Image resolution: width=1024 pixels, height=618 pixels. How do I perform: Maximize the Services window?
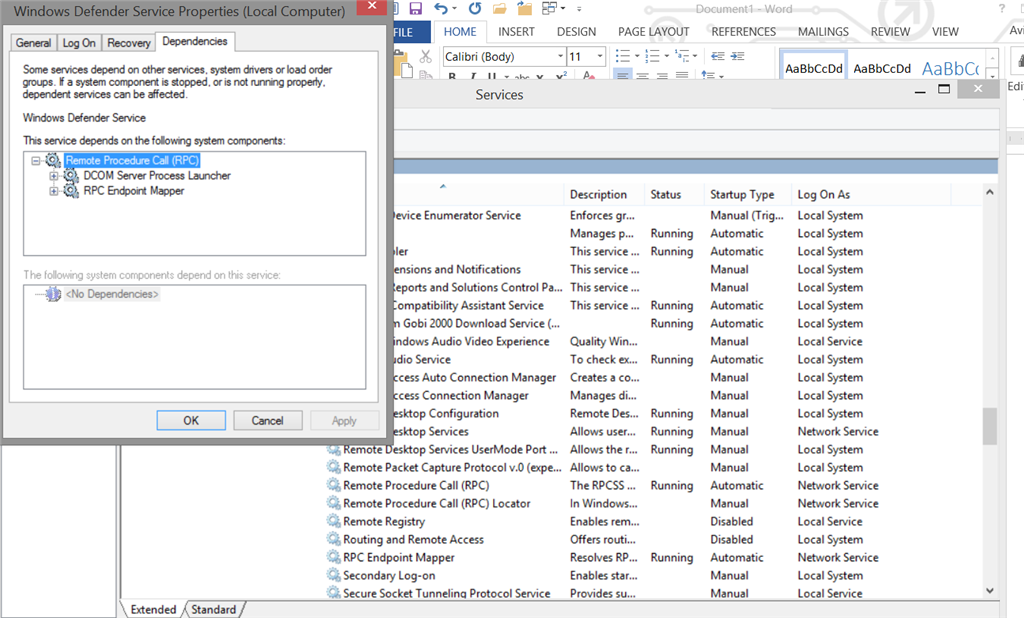pyautogui.click(x=944, y=89)
